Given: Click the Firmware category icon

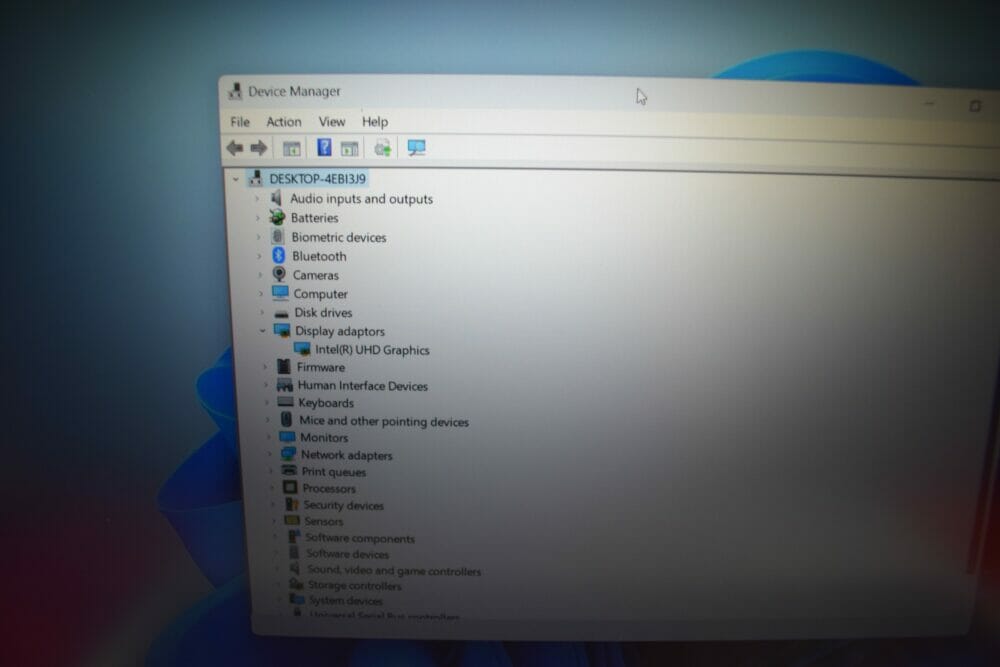Looking at the screenshot, I should click(284, 366).
